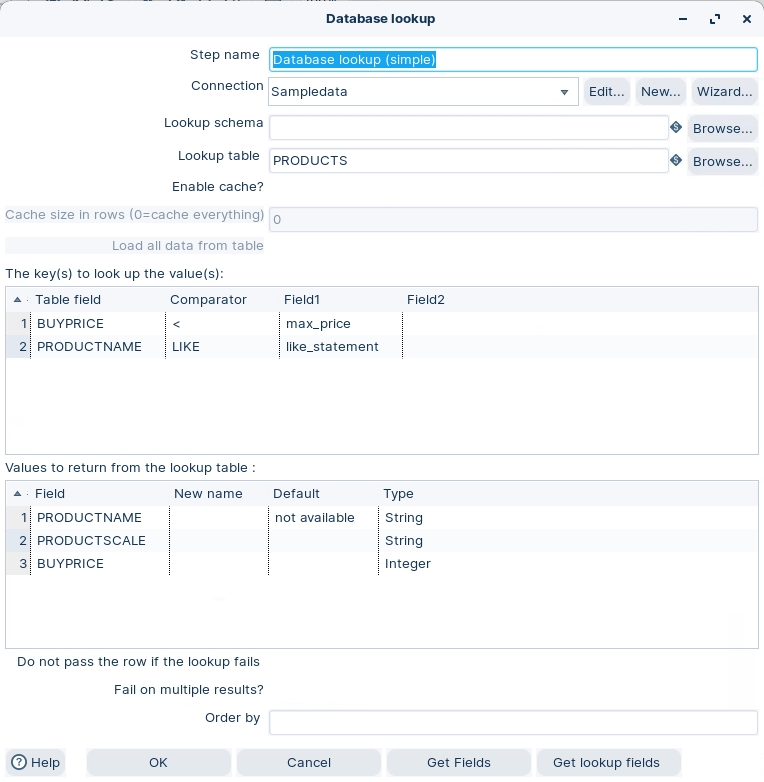This screenshot has width=764, height=782.
Task: Click in the Order by field
Action: coord(513,722)
